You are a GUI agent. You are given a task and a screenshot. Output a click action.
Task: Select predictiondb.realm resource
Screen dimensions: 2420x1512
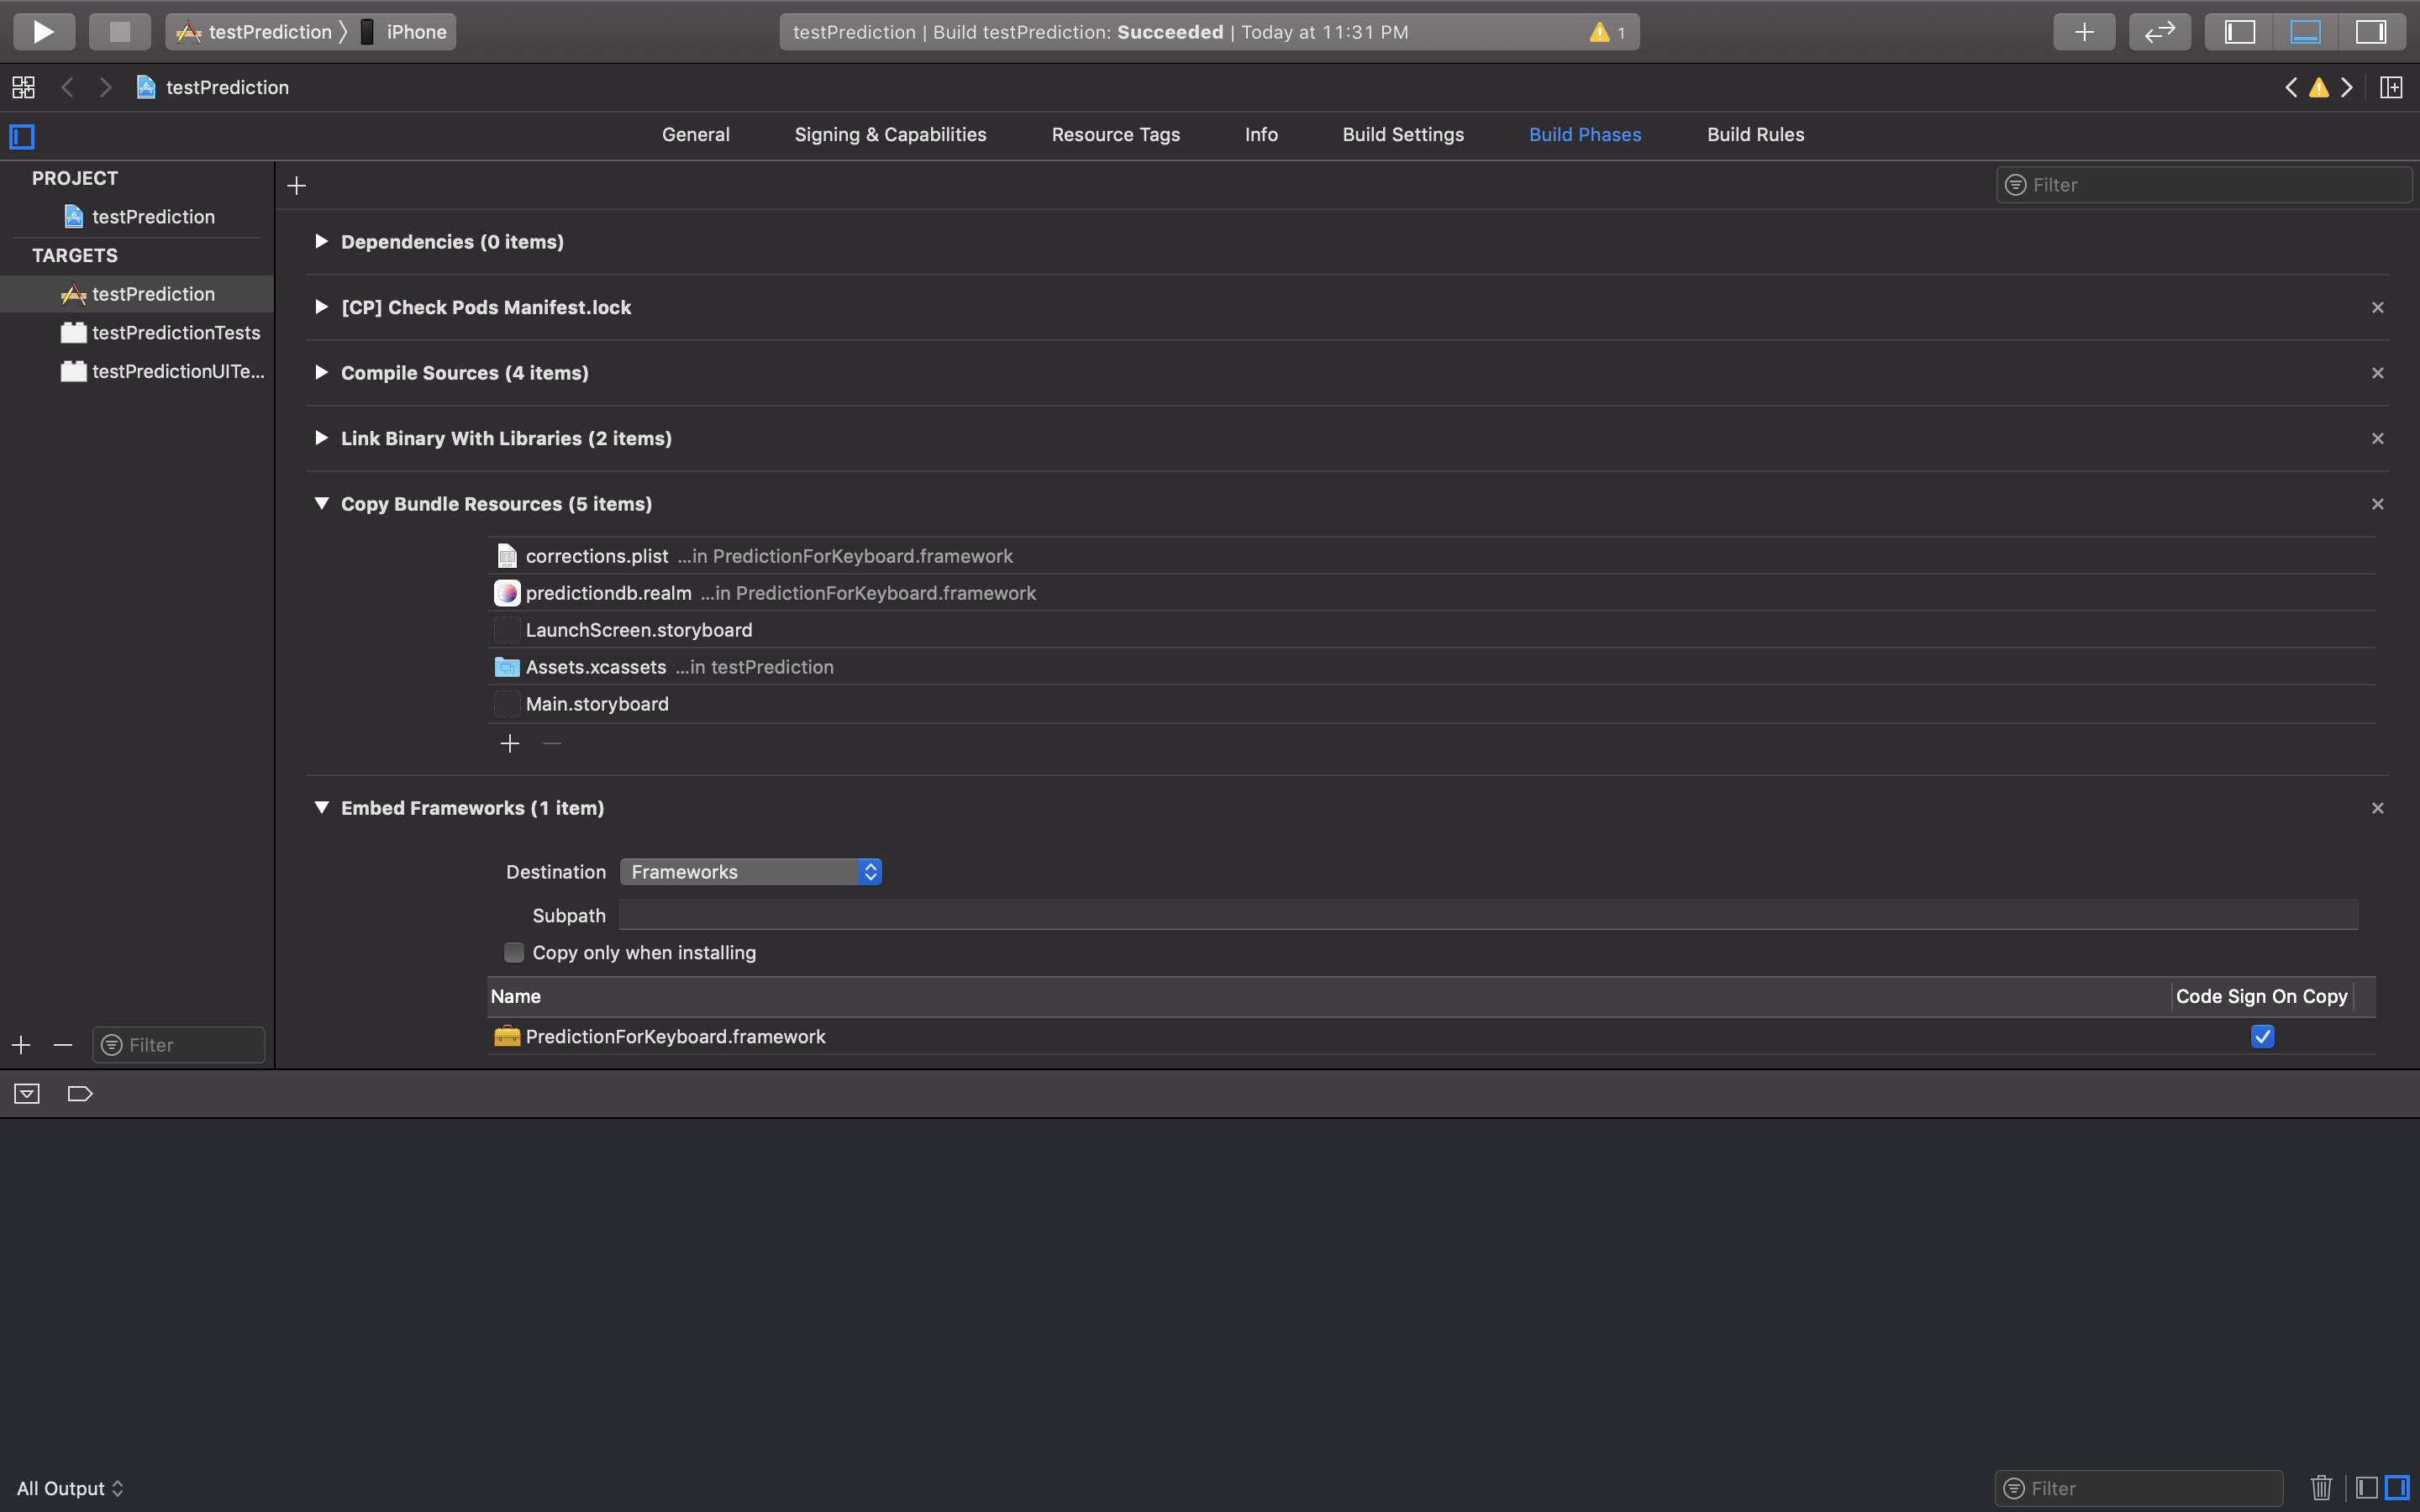(1431, 593)
